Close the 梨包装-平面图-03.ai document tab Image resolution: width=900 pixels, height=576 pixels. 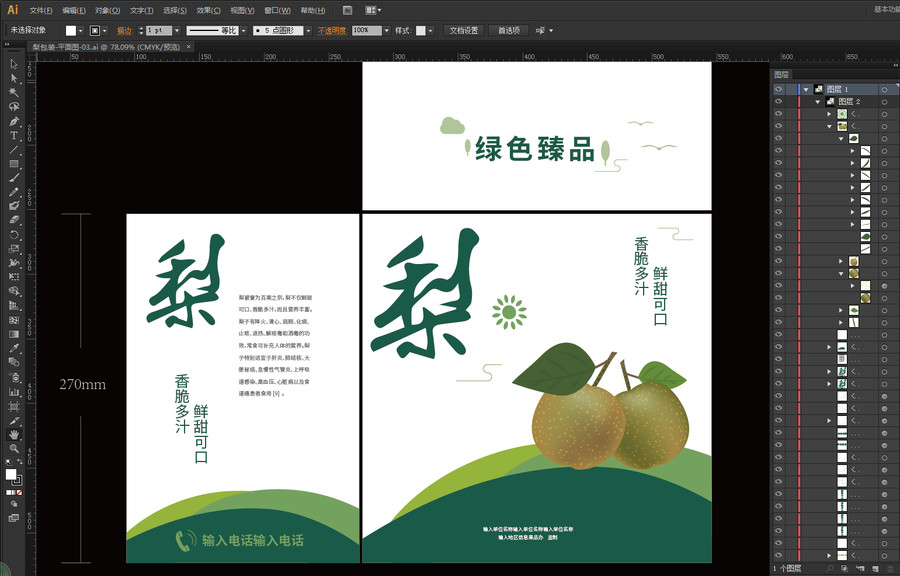pyautogui.click(x=188, y=46)
